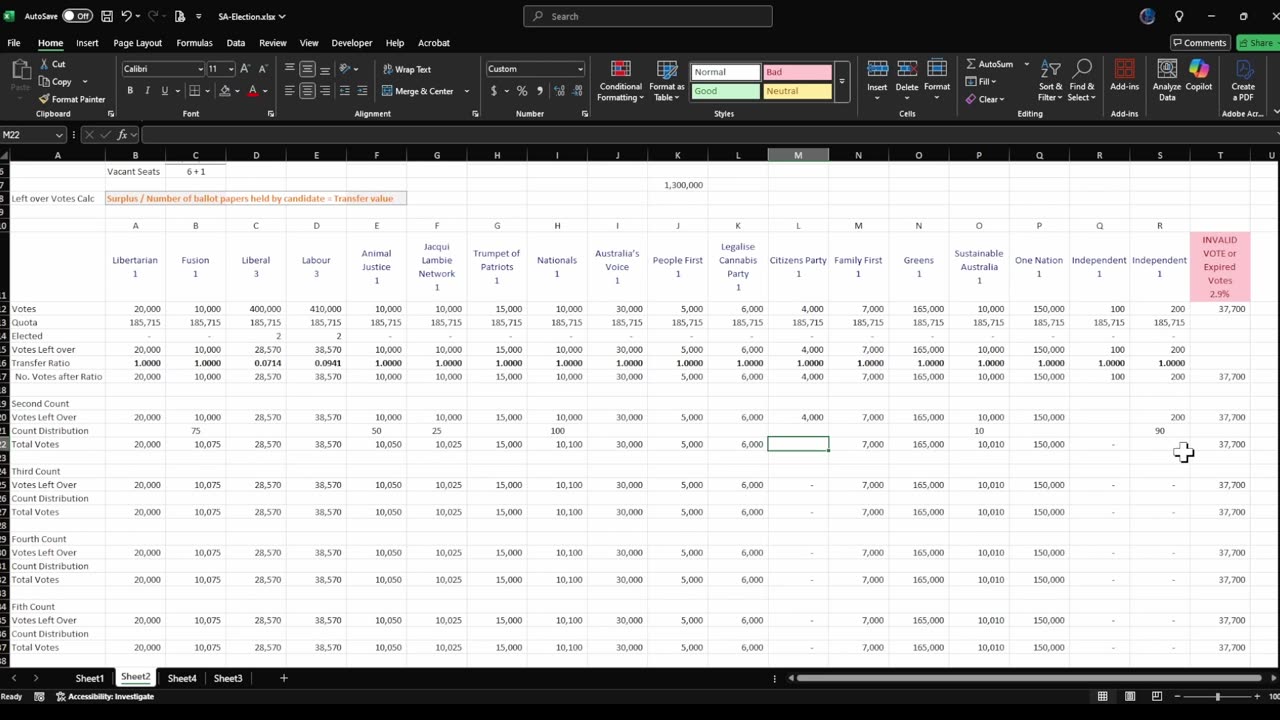Click AutoSum
1280x720 pixels.
point(990,64)
